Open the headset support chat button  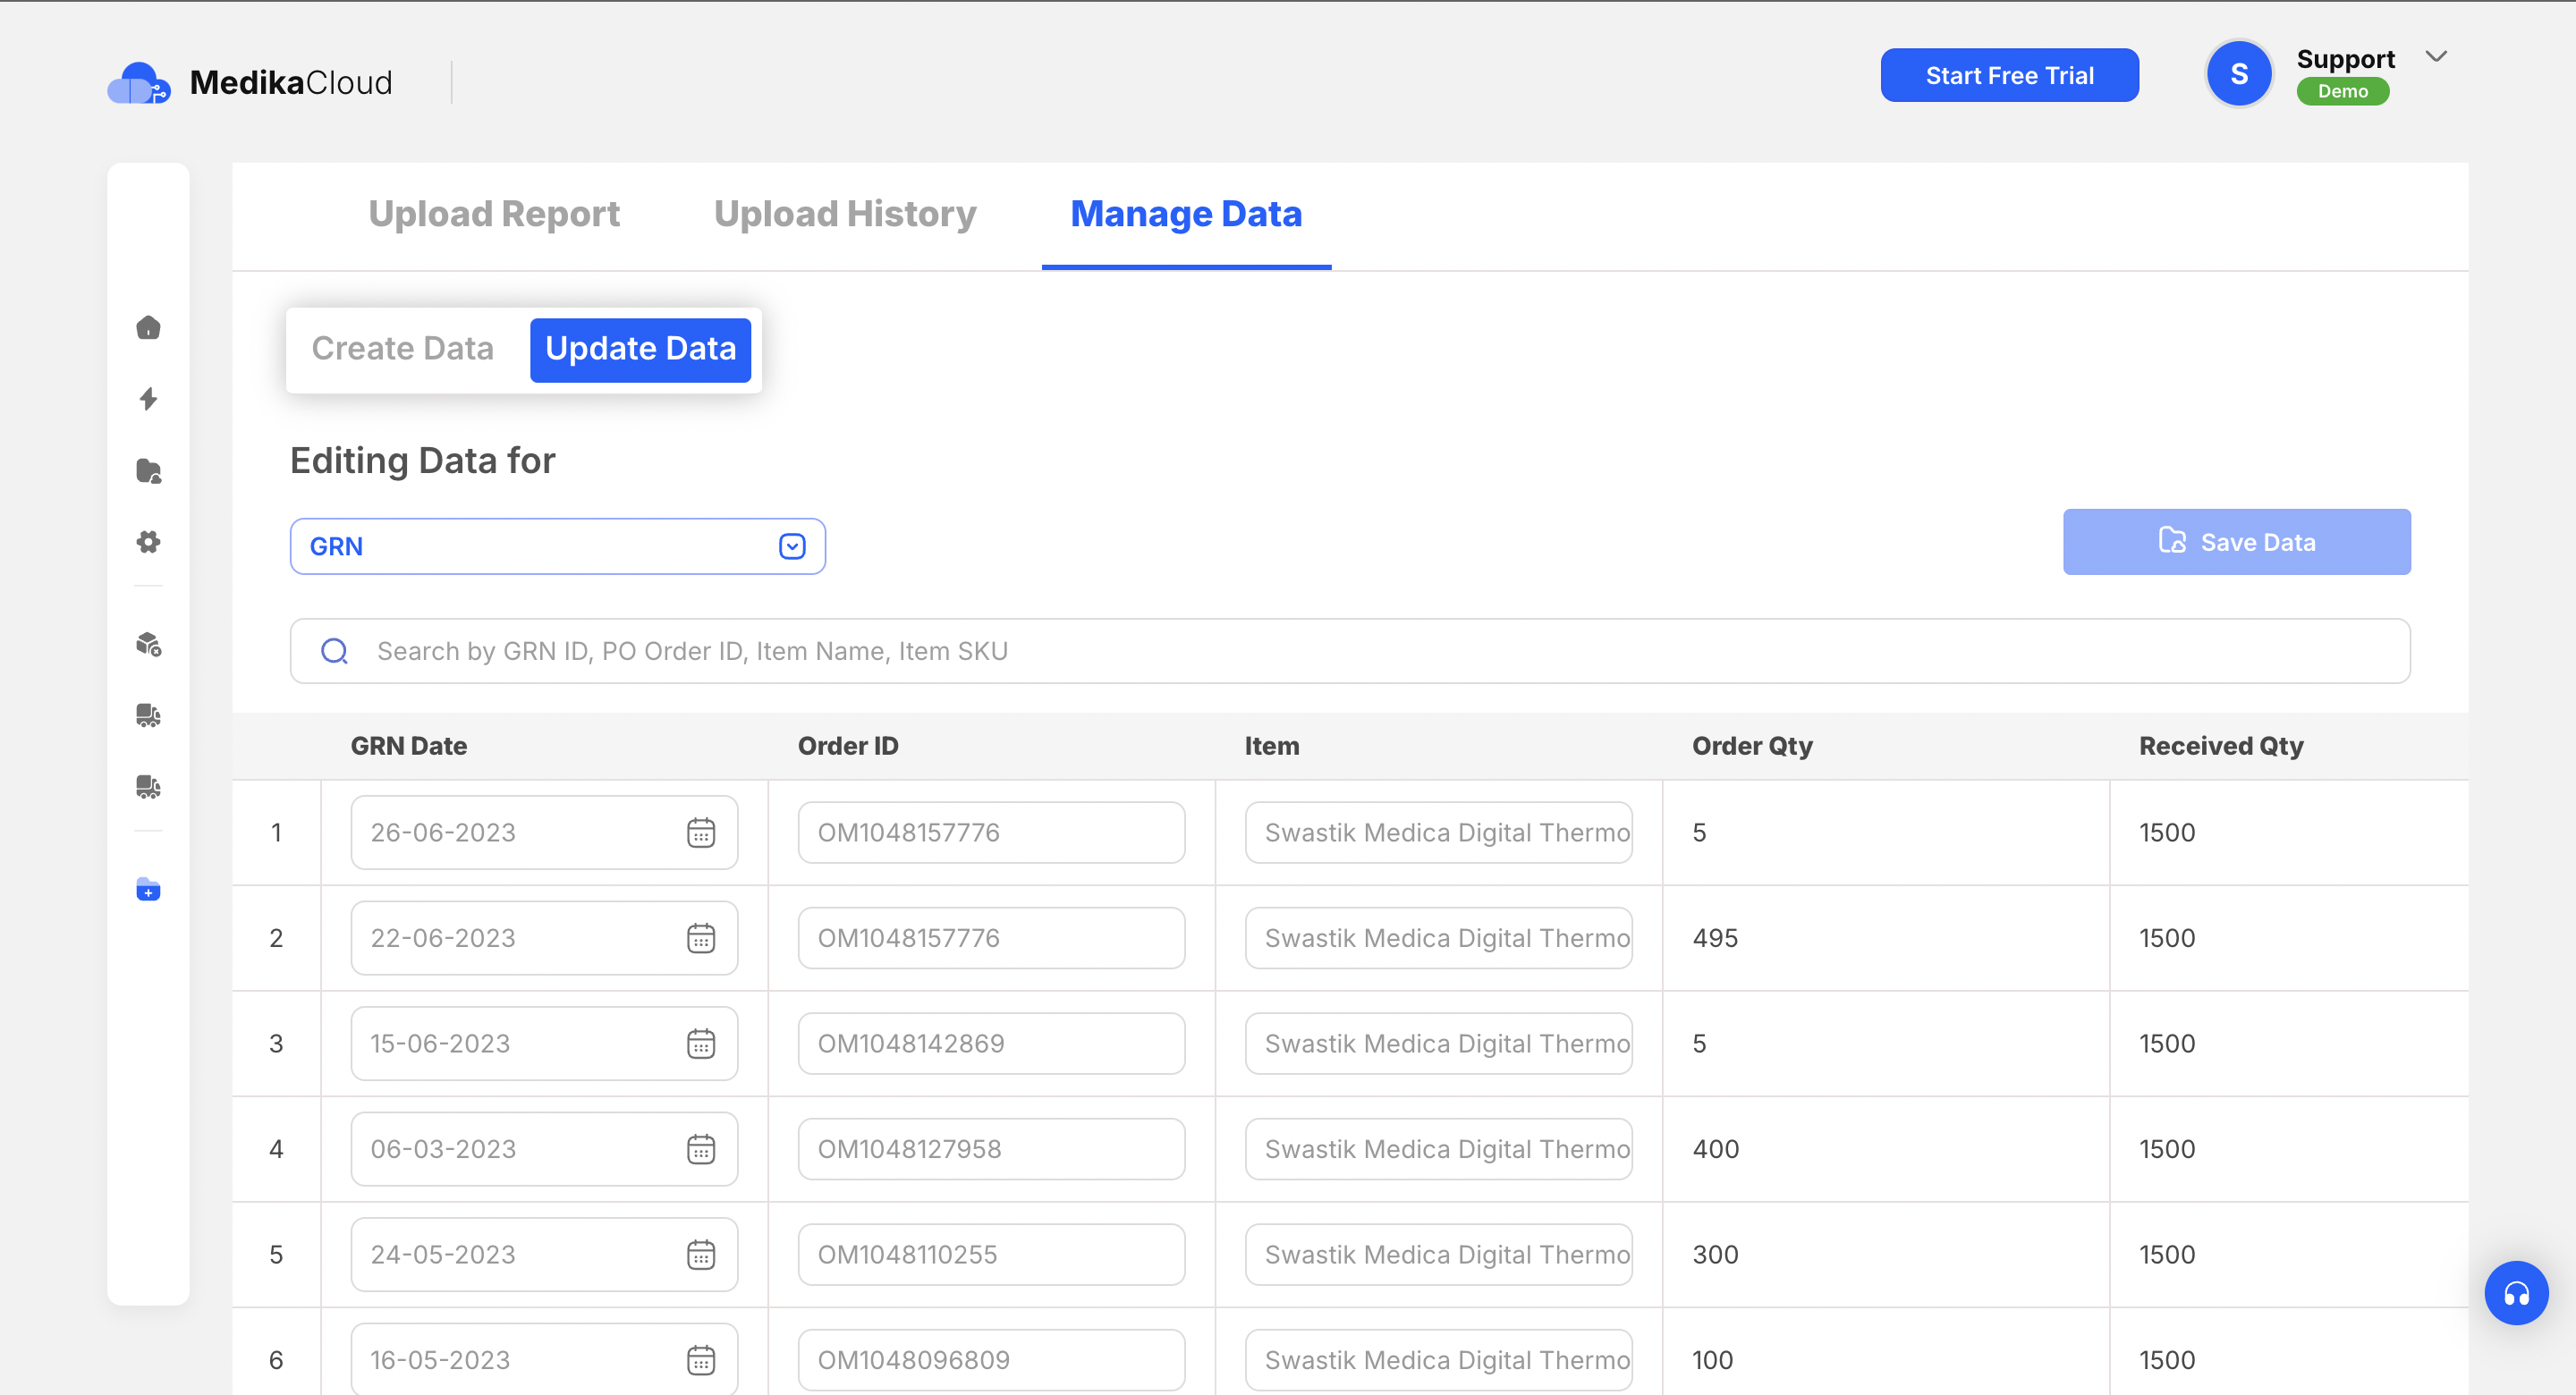click(x=2516, y=1293)
